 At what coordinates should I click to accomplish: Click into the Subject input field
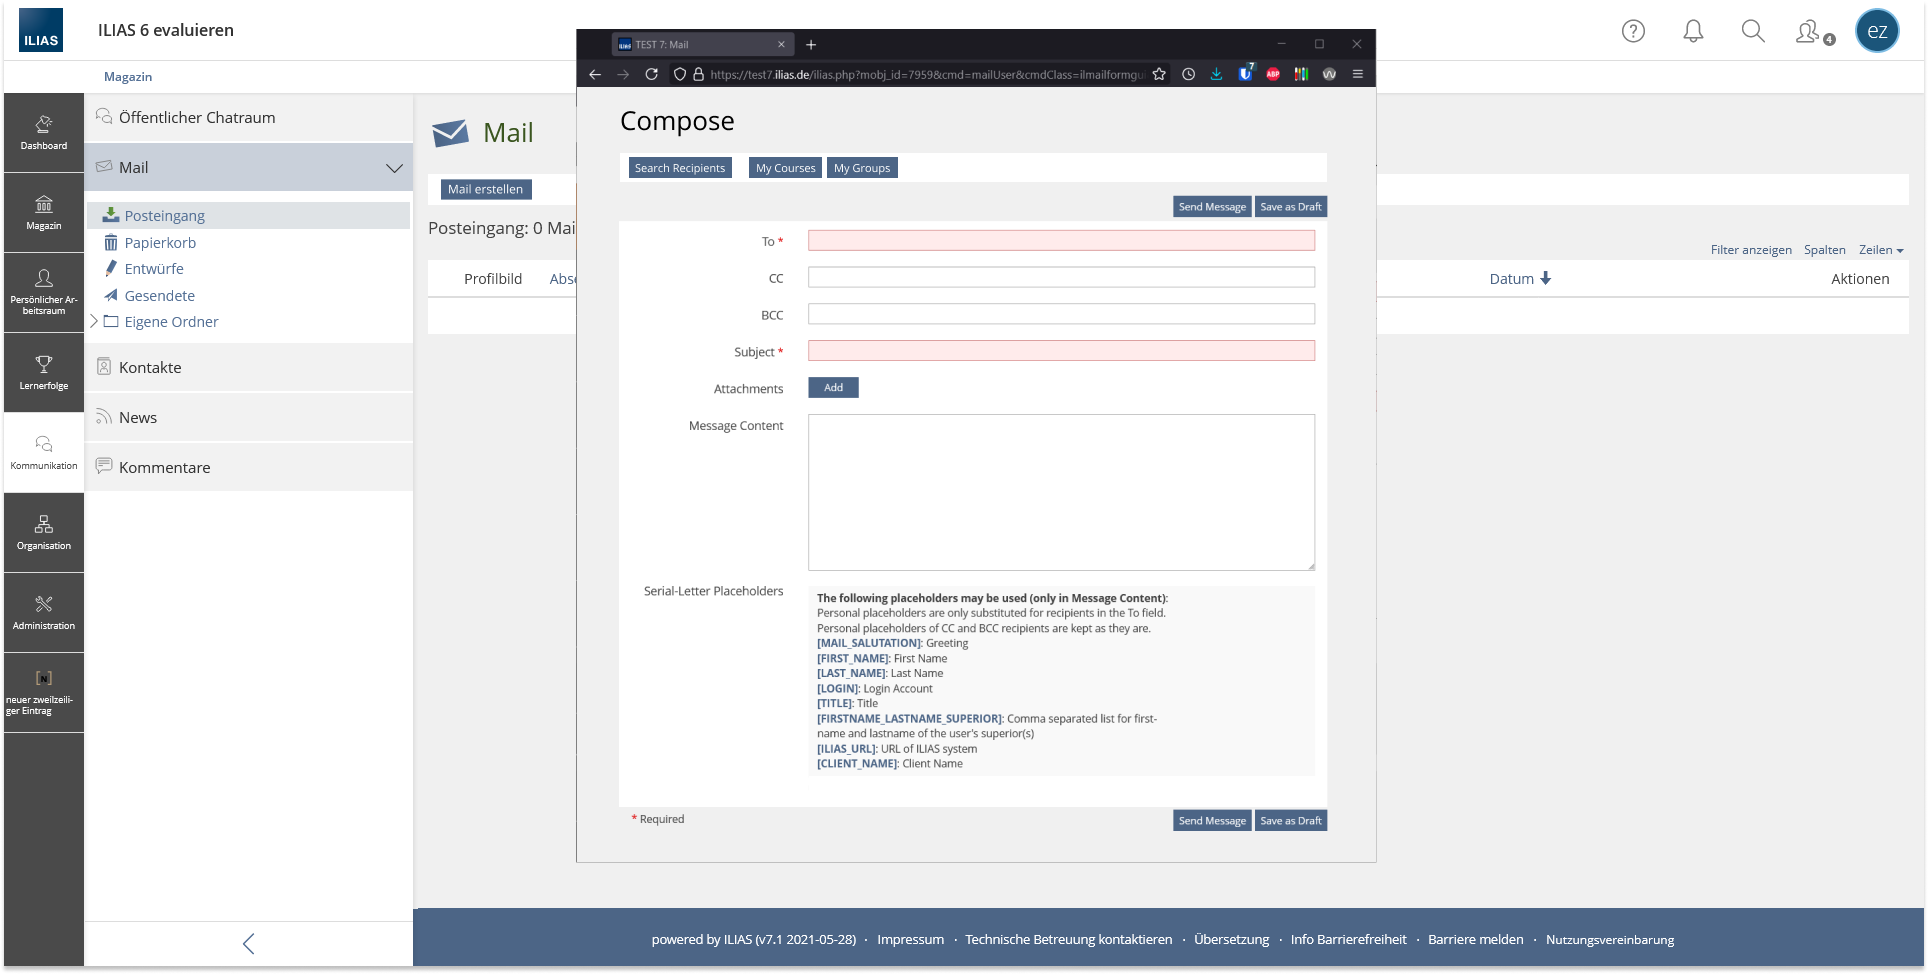click(1060, 351)
